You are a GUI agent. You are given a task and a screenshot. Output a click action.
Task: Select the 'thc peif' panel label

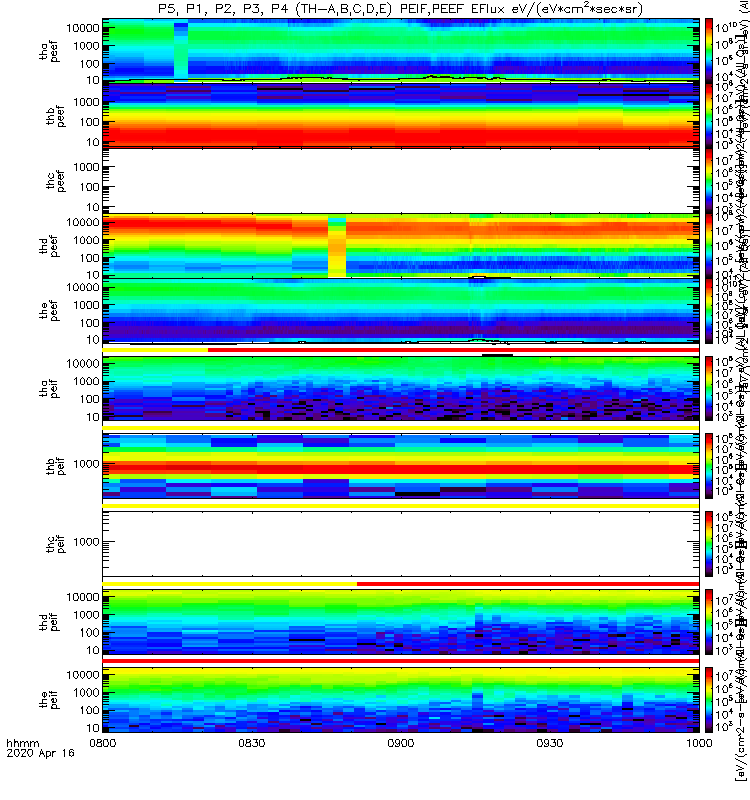(55, 544)
